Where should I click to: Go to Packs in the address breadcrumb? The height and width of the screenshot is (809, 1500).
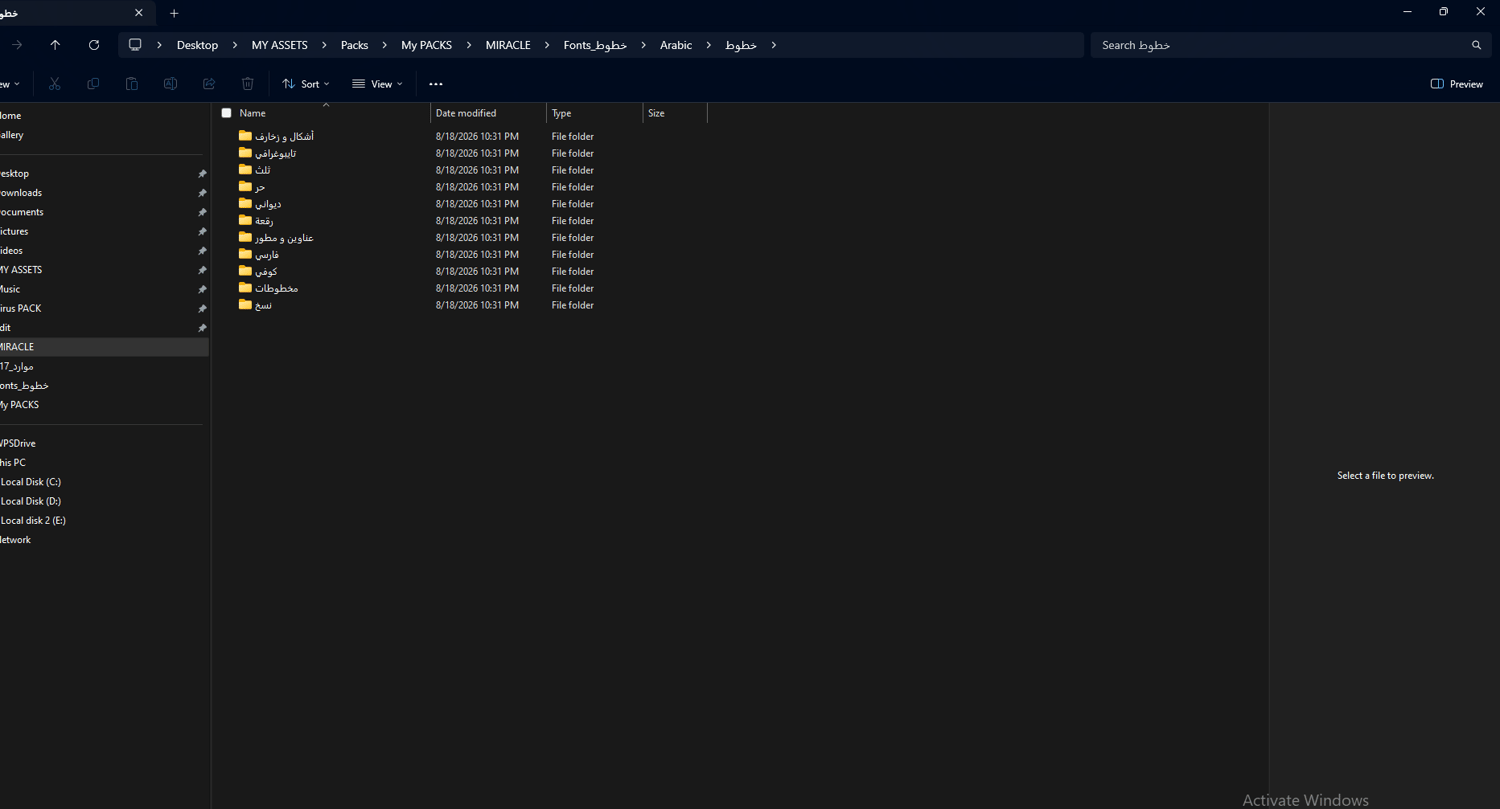click(x=354, y=45)
